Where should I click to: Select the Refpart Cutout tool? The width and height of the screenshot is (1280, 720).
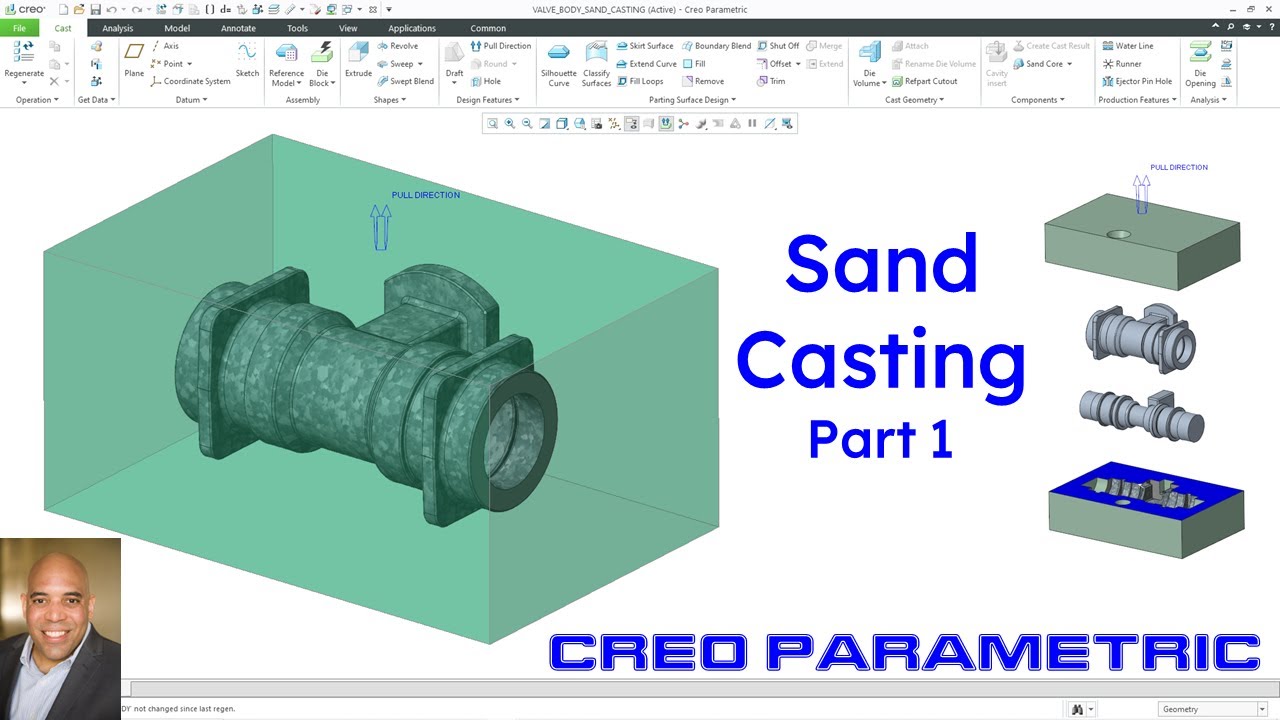pyautogui.click(x=924, y=81)
